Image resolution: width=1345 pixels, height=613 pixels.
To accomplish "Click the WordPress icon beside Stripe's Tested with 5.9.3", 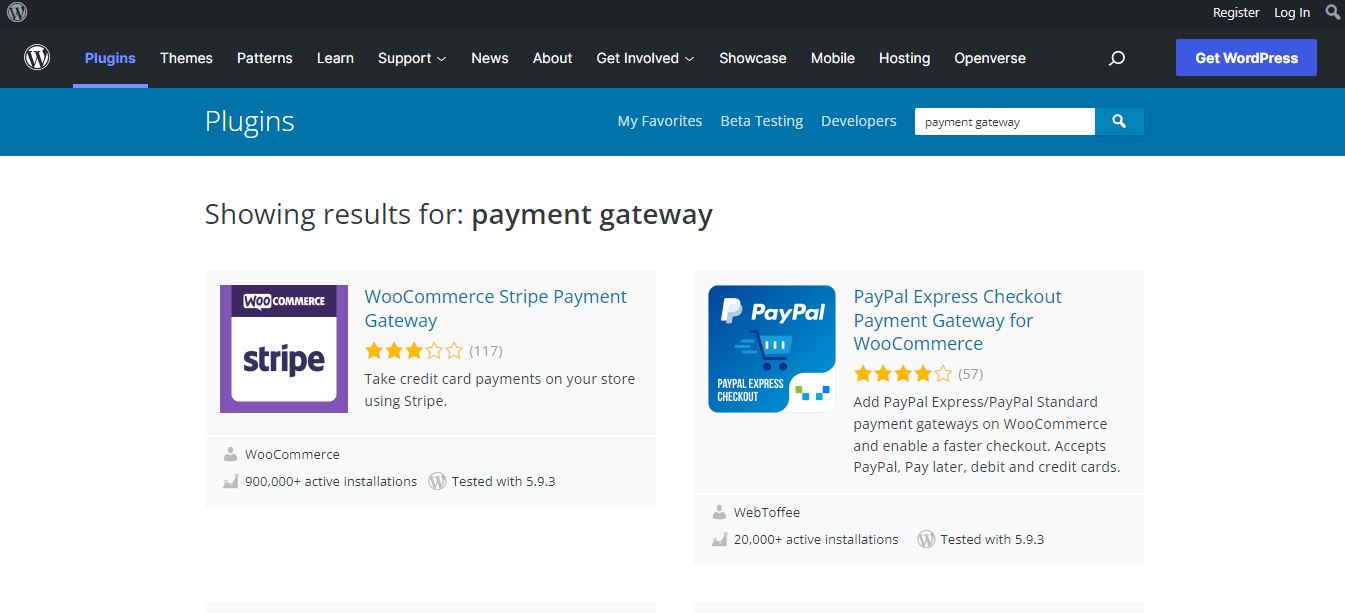I will point(437,481).
